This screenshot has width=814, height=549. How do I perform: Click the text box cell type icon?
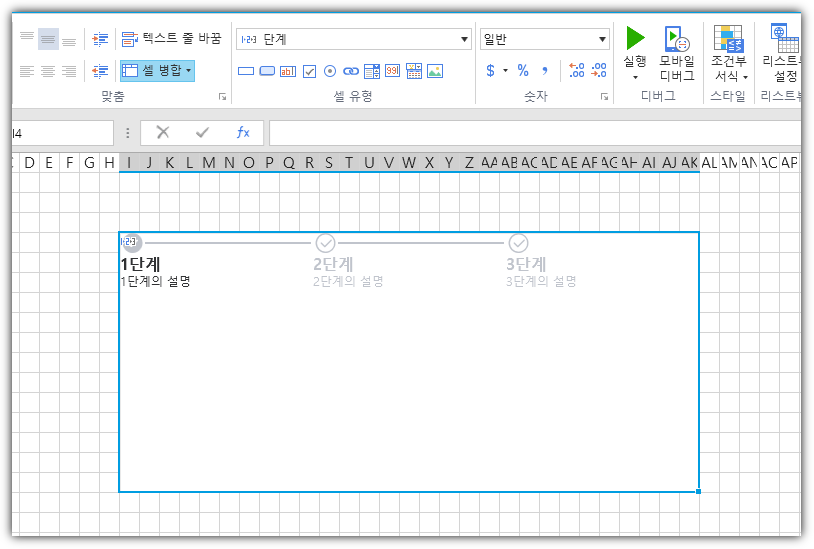[288, 71]
